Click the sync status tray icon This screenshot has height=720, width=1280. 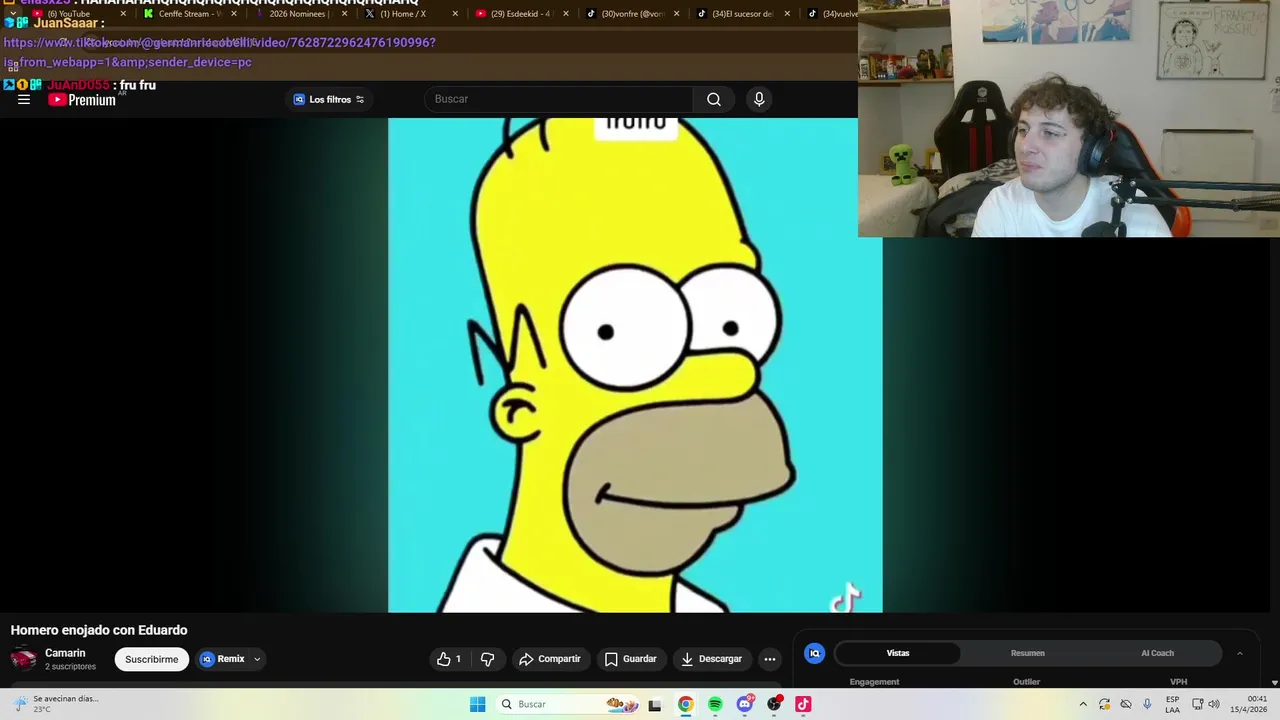(1104, 704)
